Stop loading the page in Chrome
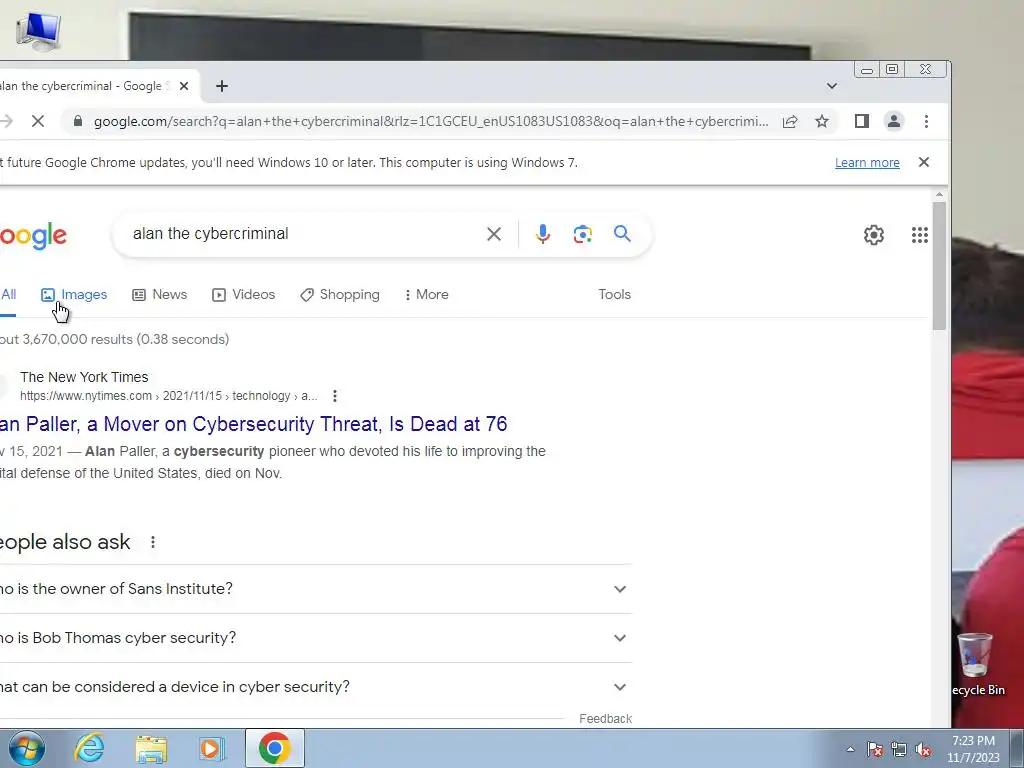Screen dimensions: 1024x768 click(x=38, y=121)
